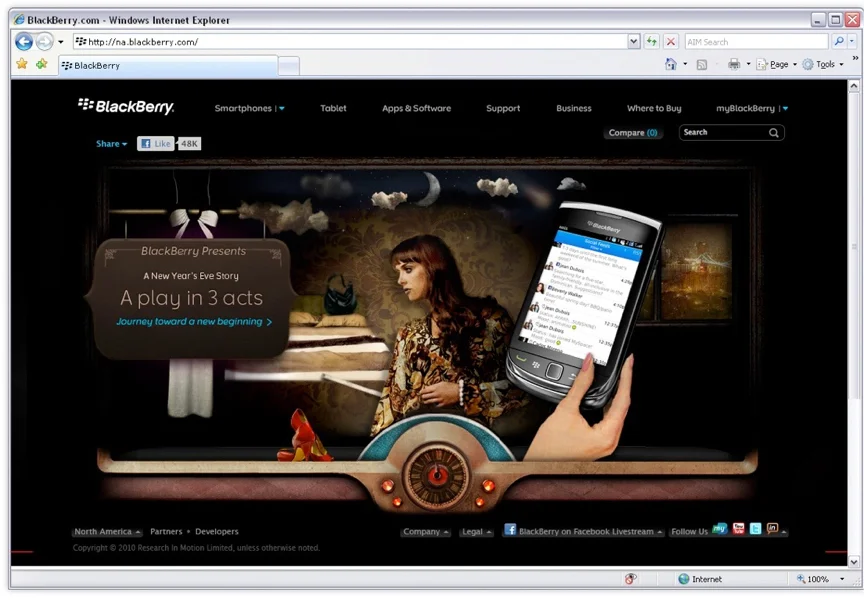Open the LinkedIn follow icon
The image size is (864, 600).
773,528
